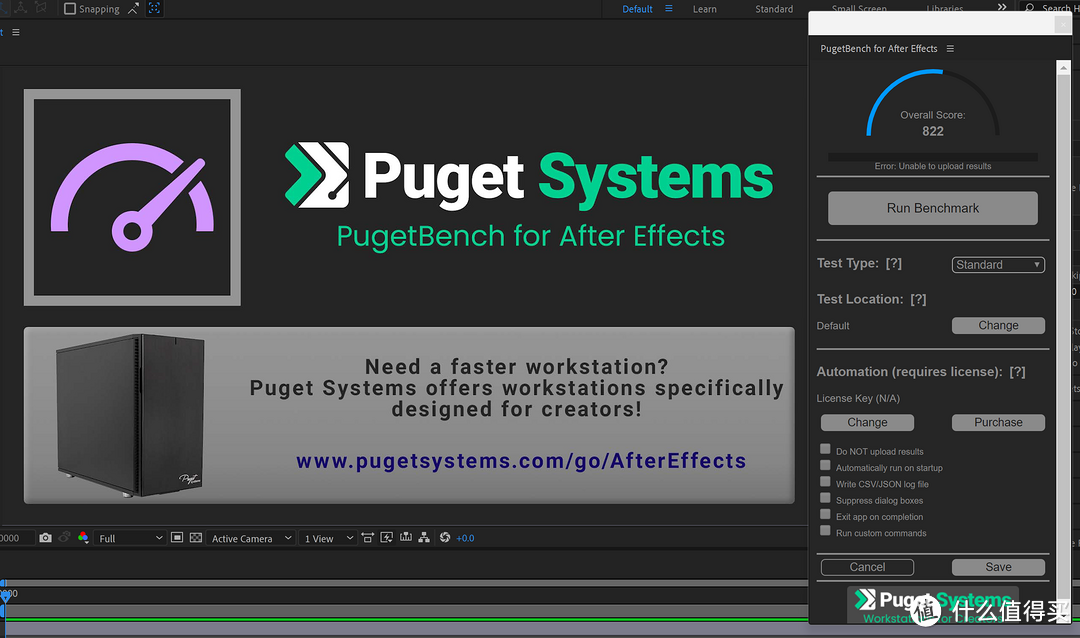This screenshot has height=638, width=1080.
Task: Check Do NOT upload results
Action: pos(825,449)
